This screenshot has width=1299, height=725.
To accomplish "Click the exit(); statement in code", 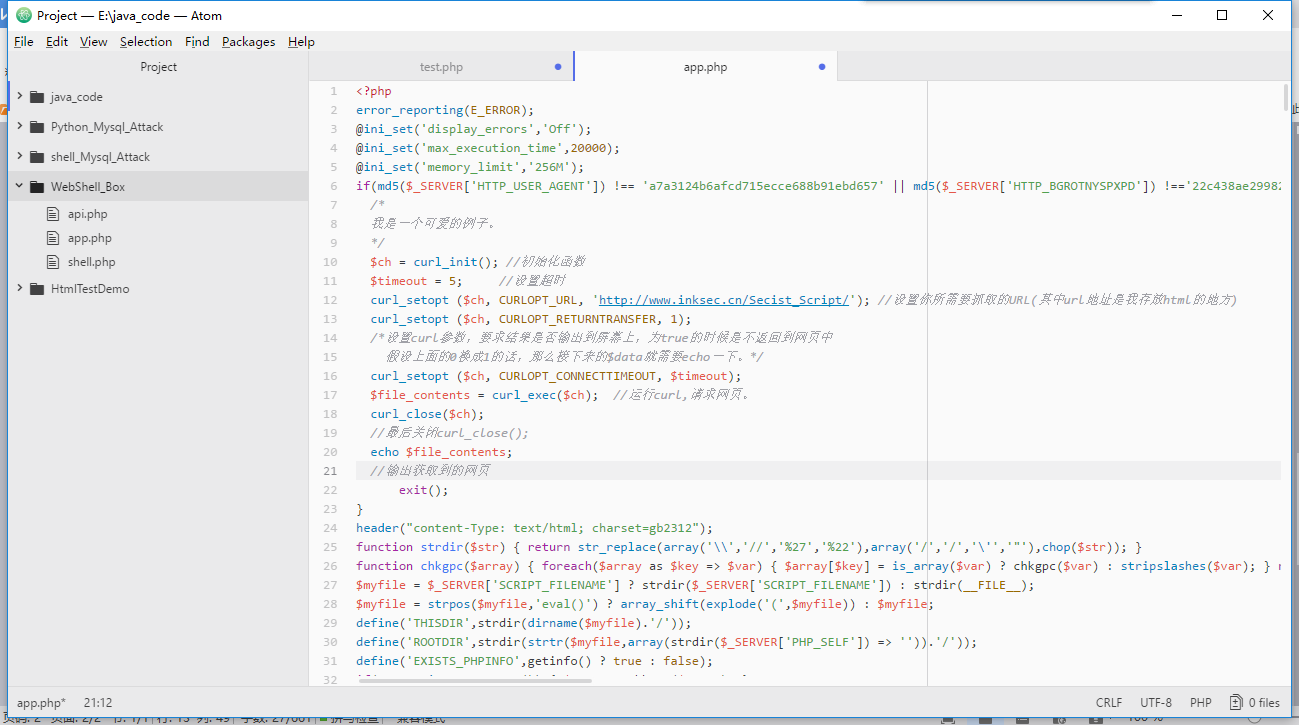I will pyautogui.click(x=424, y=490).
